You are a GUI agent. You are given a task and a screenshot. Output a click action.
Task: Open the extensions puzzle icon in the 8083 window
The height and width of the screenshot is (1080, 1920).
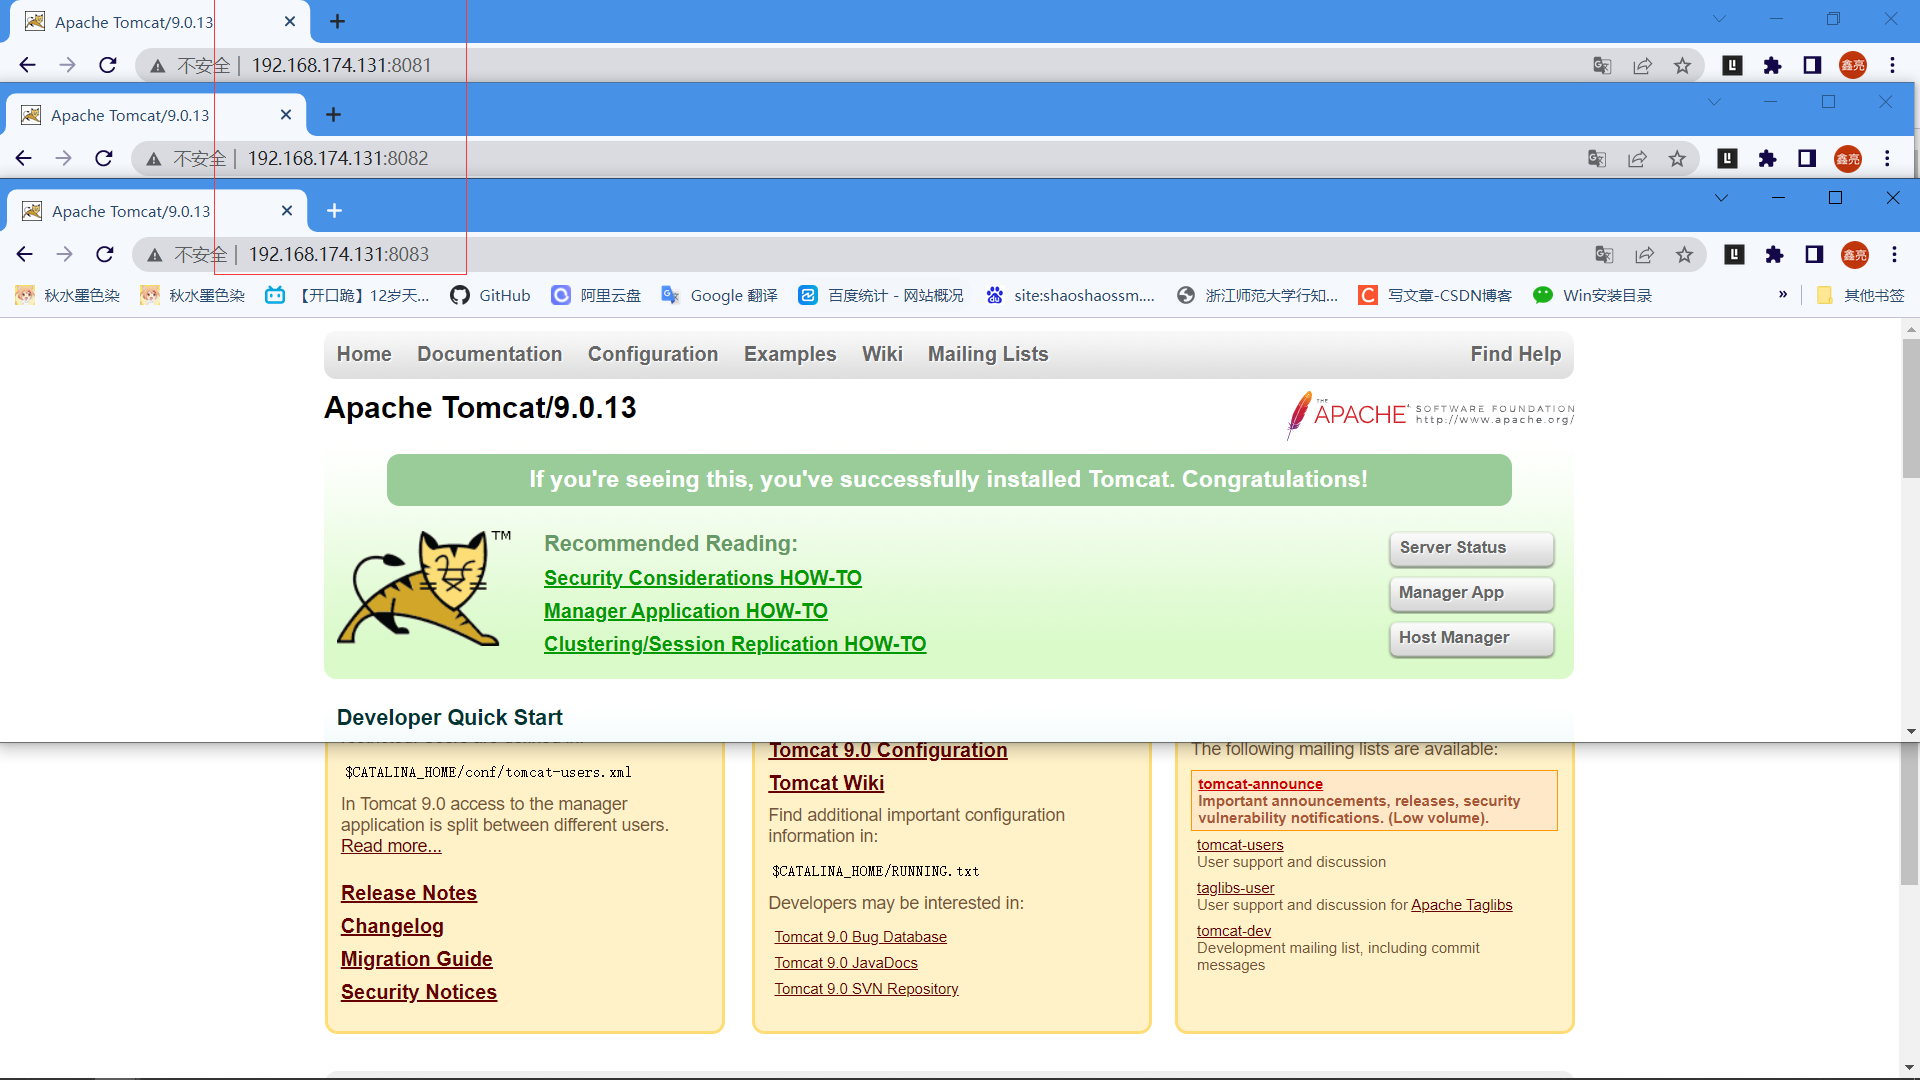tap(1774, 255)
